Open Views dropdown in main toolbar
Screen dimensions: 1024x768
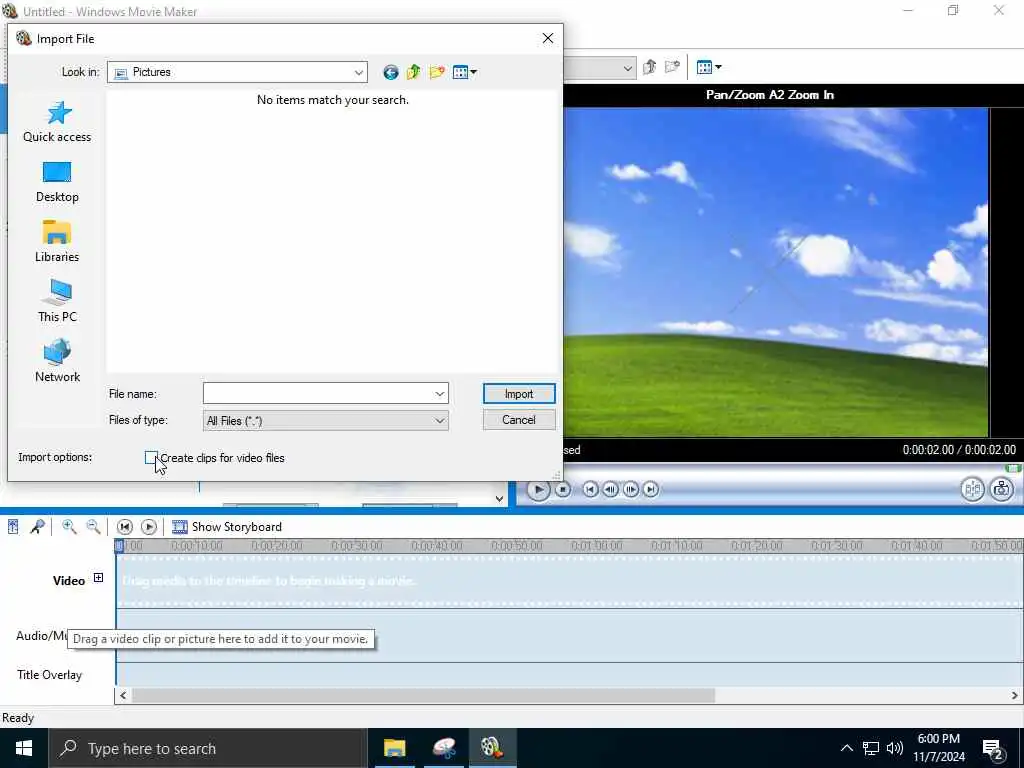(x=709, y=67)
